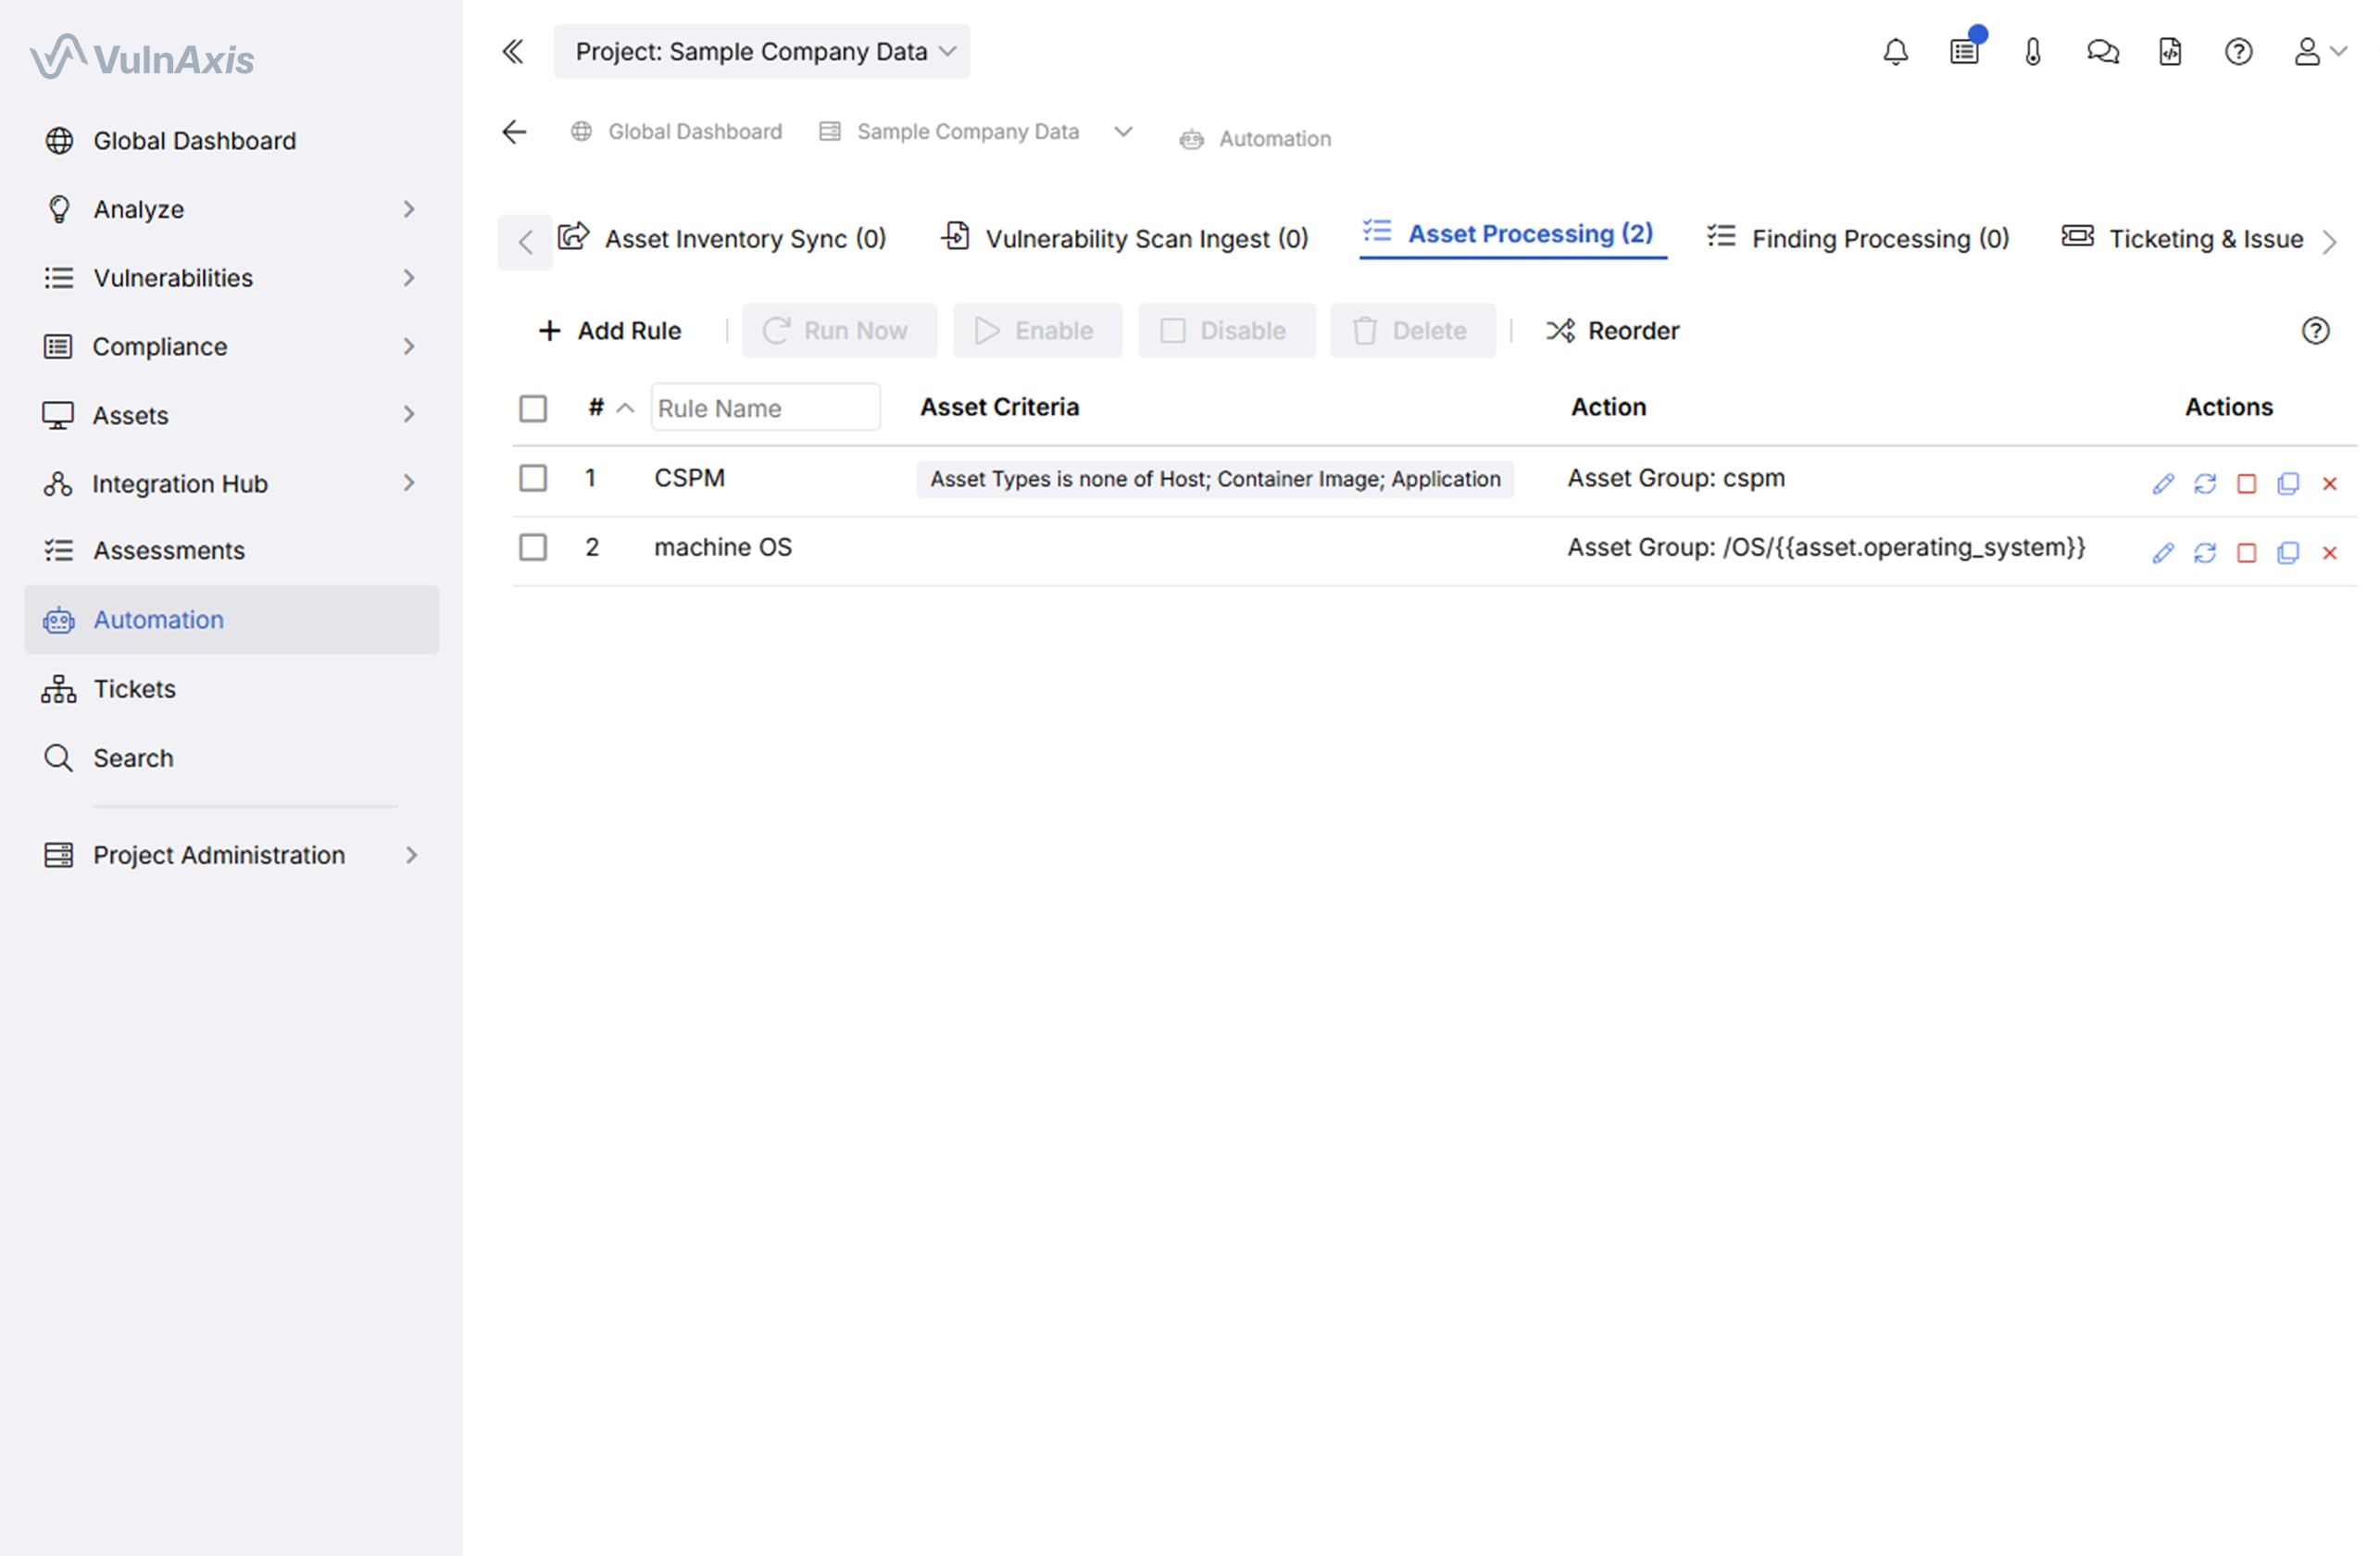The width and height of the screenshot is (2380, 1556).
Task: Open the chat bubbles icon
Action: 2102,52
